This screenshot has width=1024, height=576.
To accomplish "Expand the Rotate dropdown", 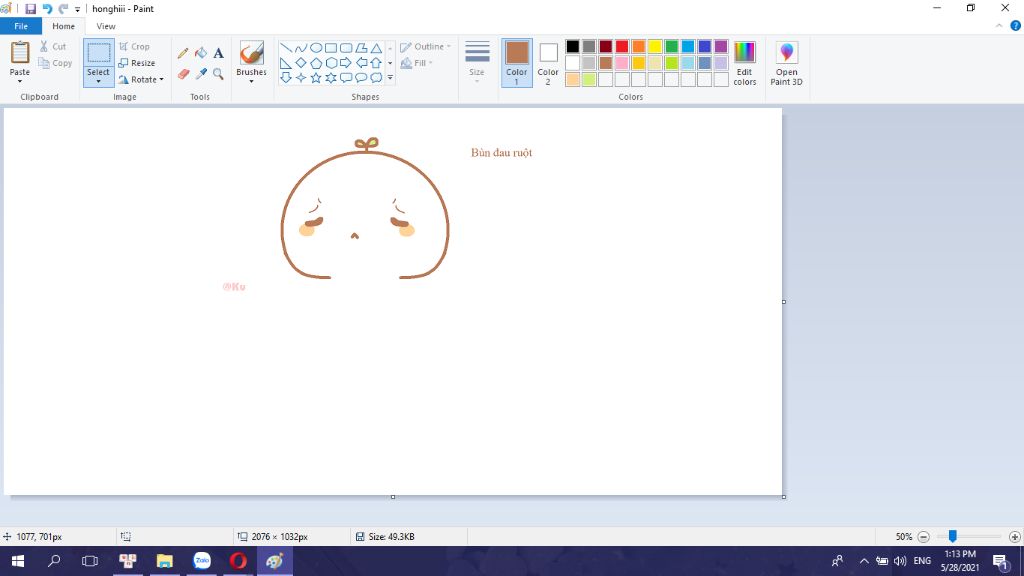I will (x=161, y=79).
